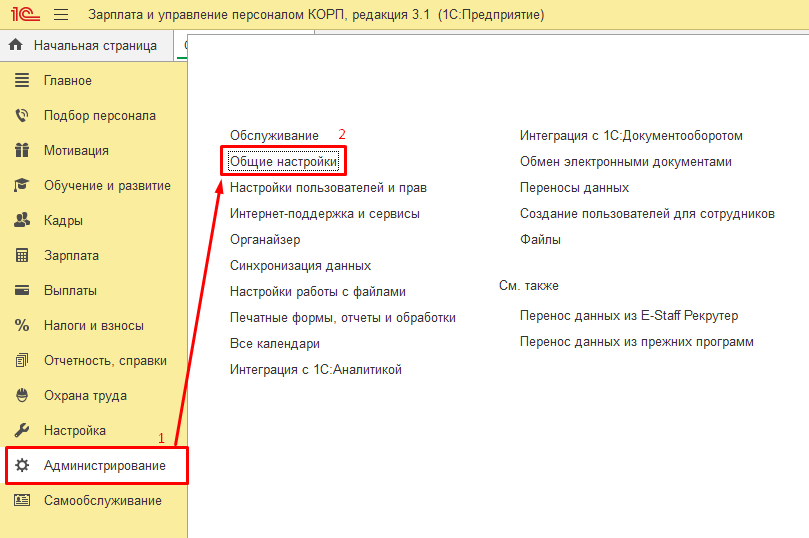Open the Органайзер link
Screen dimensions: 809x538
tap(265, 239)
